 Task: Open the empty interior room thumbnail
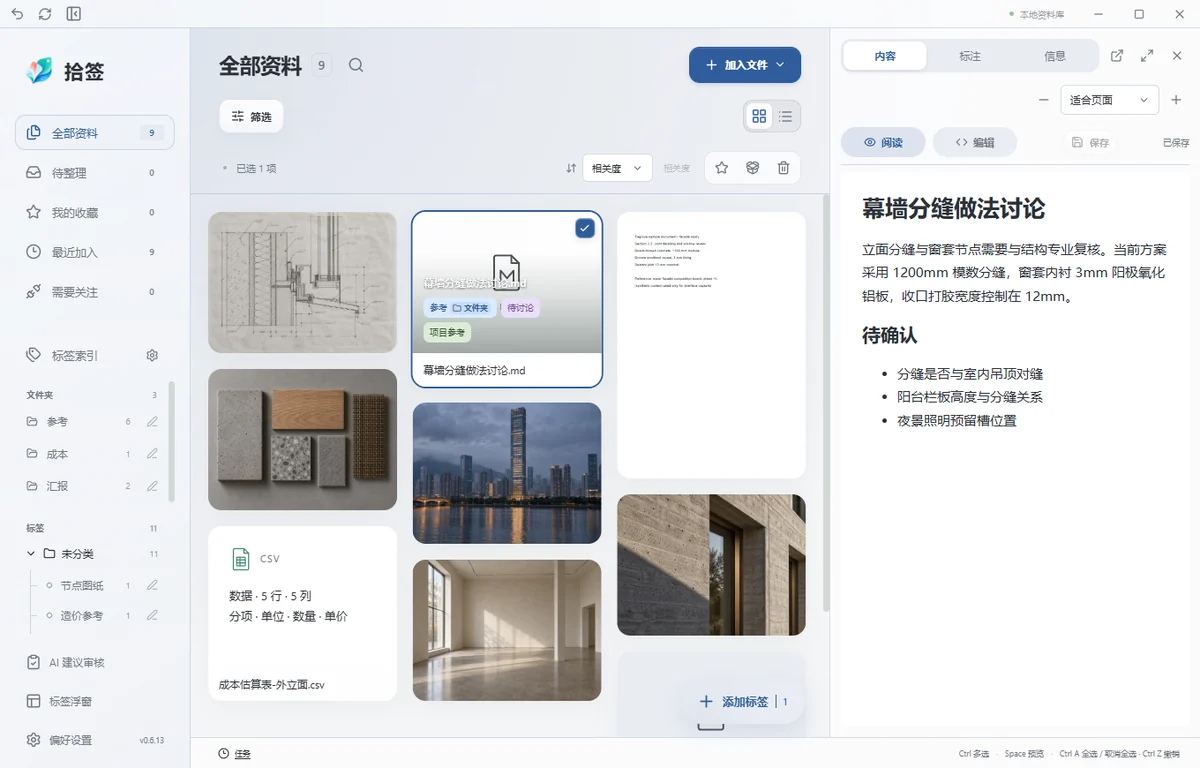coord(507,630)
